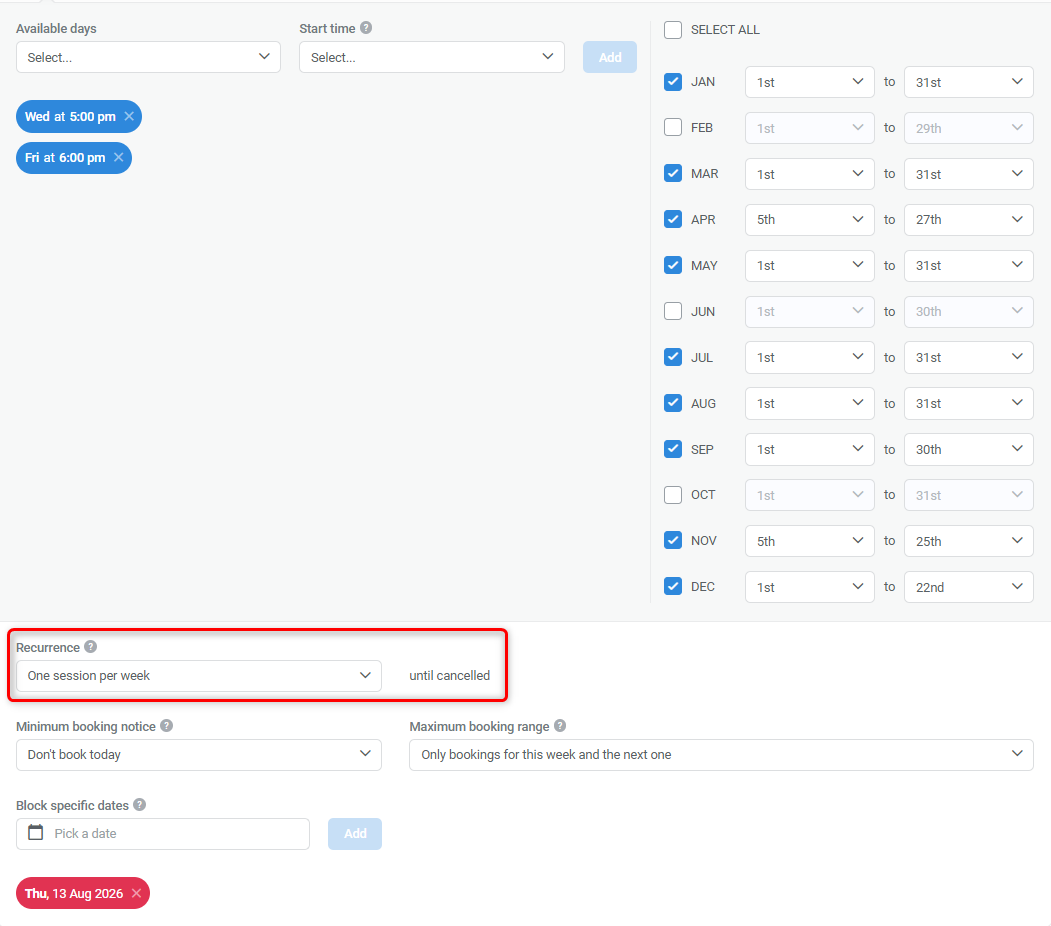The image size is (1051, 926).
Task: Click the Add button for blocked dates
Action: pyautogui.click(x=354, y=833)
